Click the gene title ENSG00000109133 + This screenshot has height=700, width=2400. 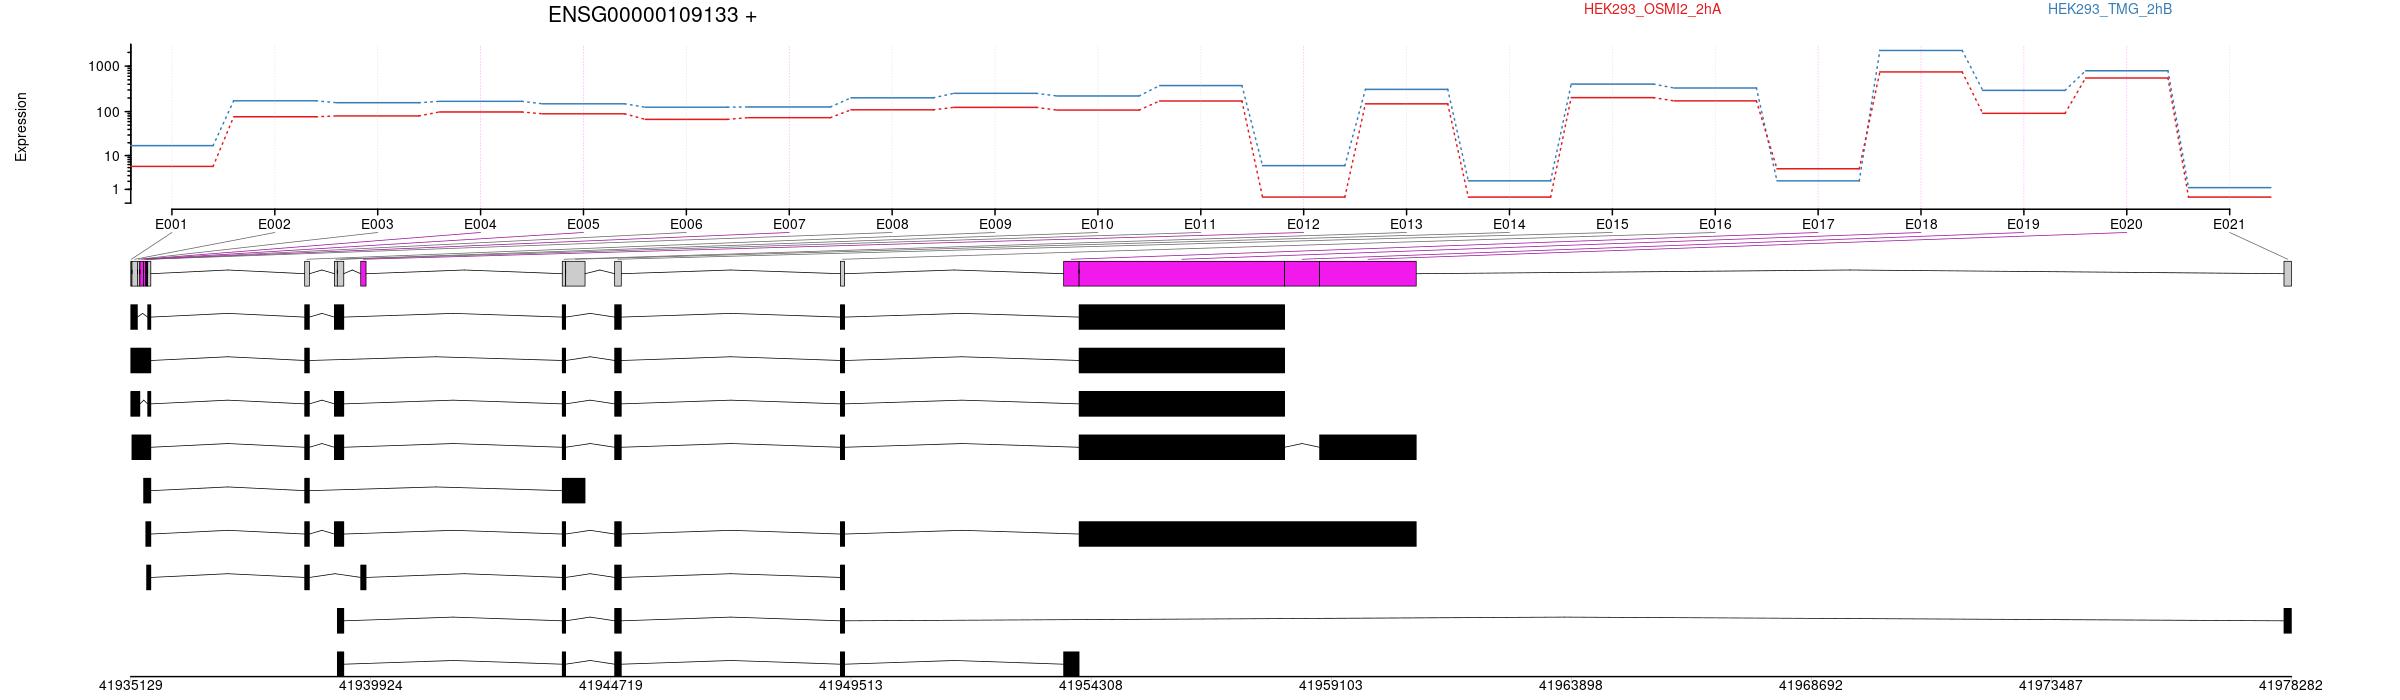(652, 15)
